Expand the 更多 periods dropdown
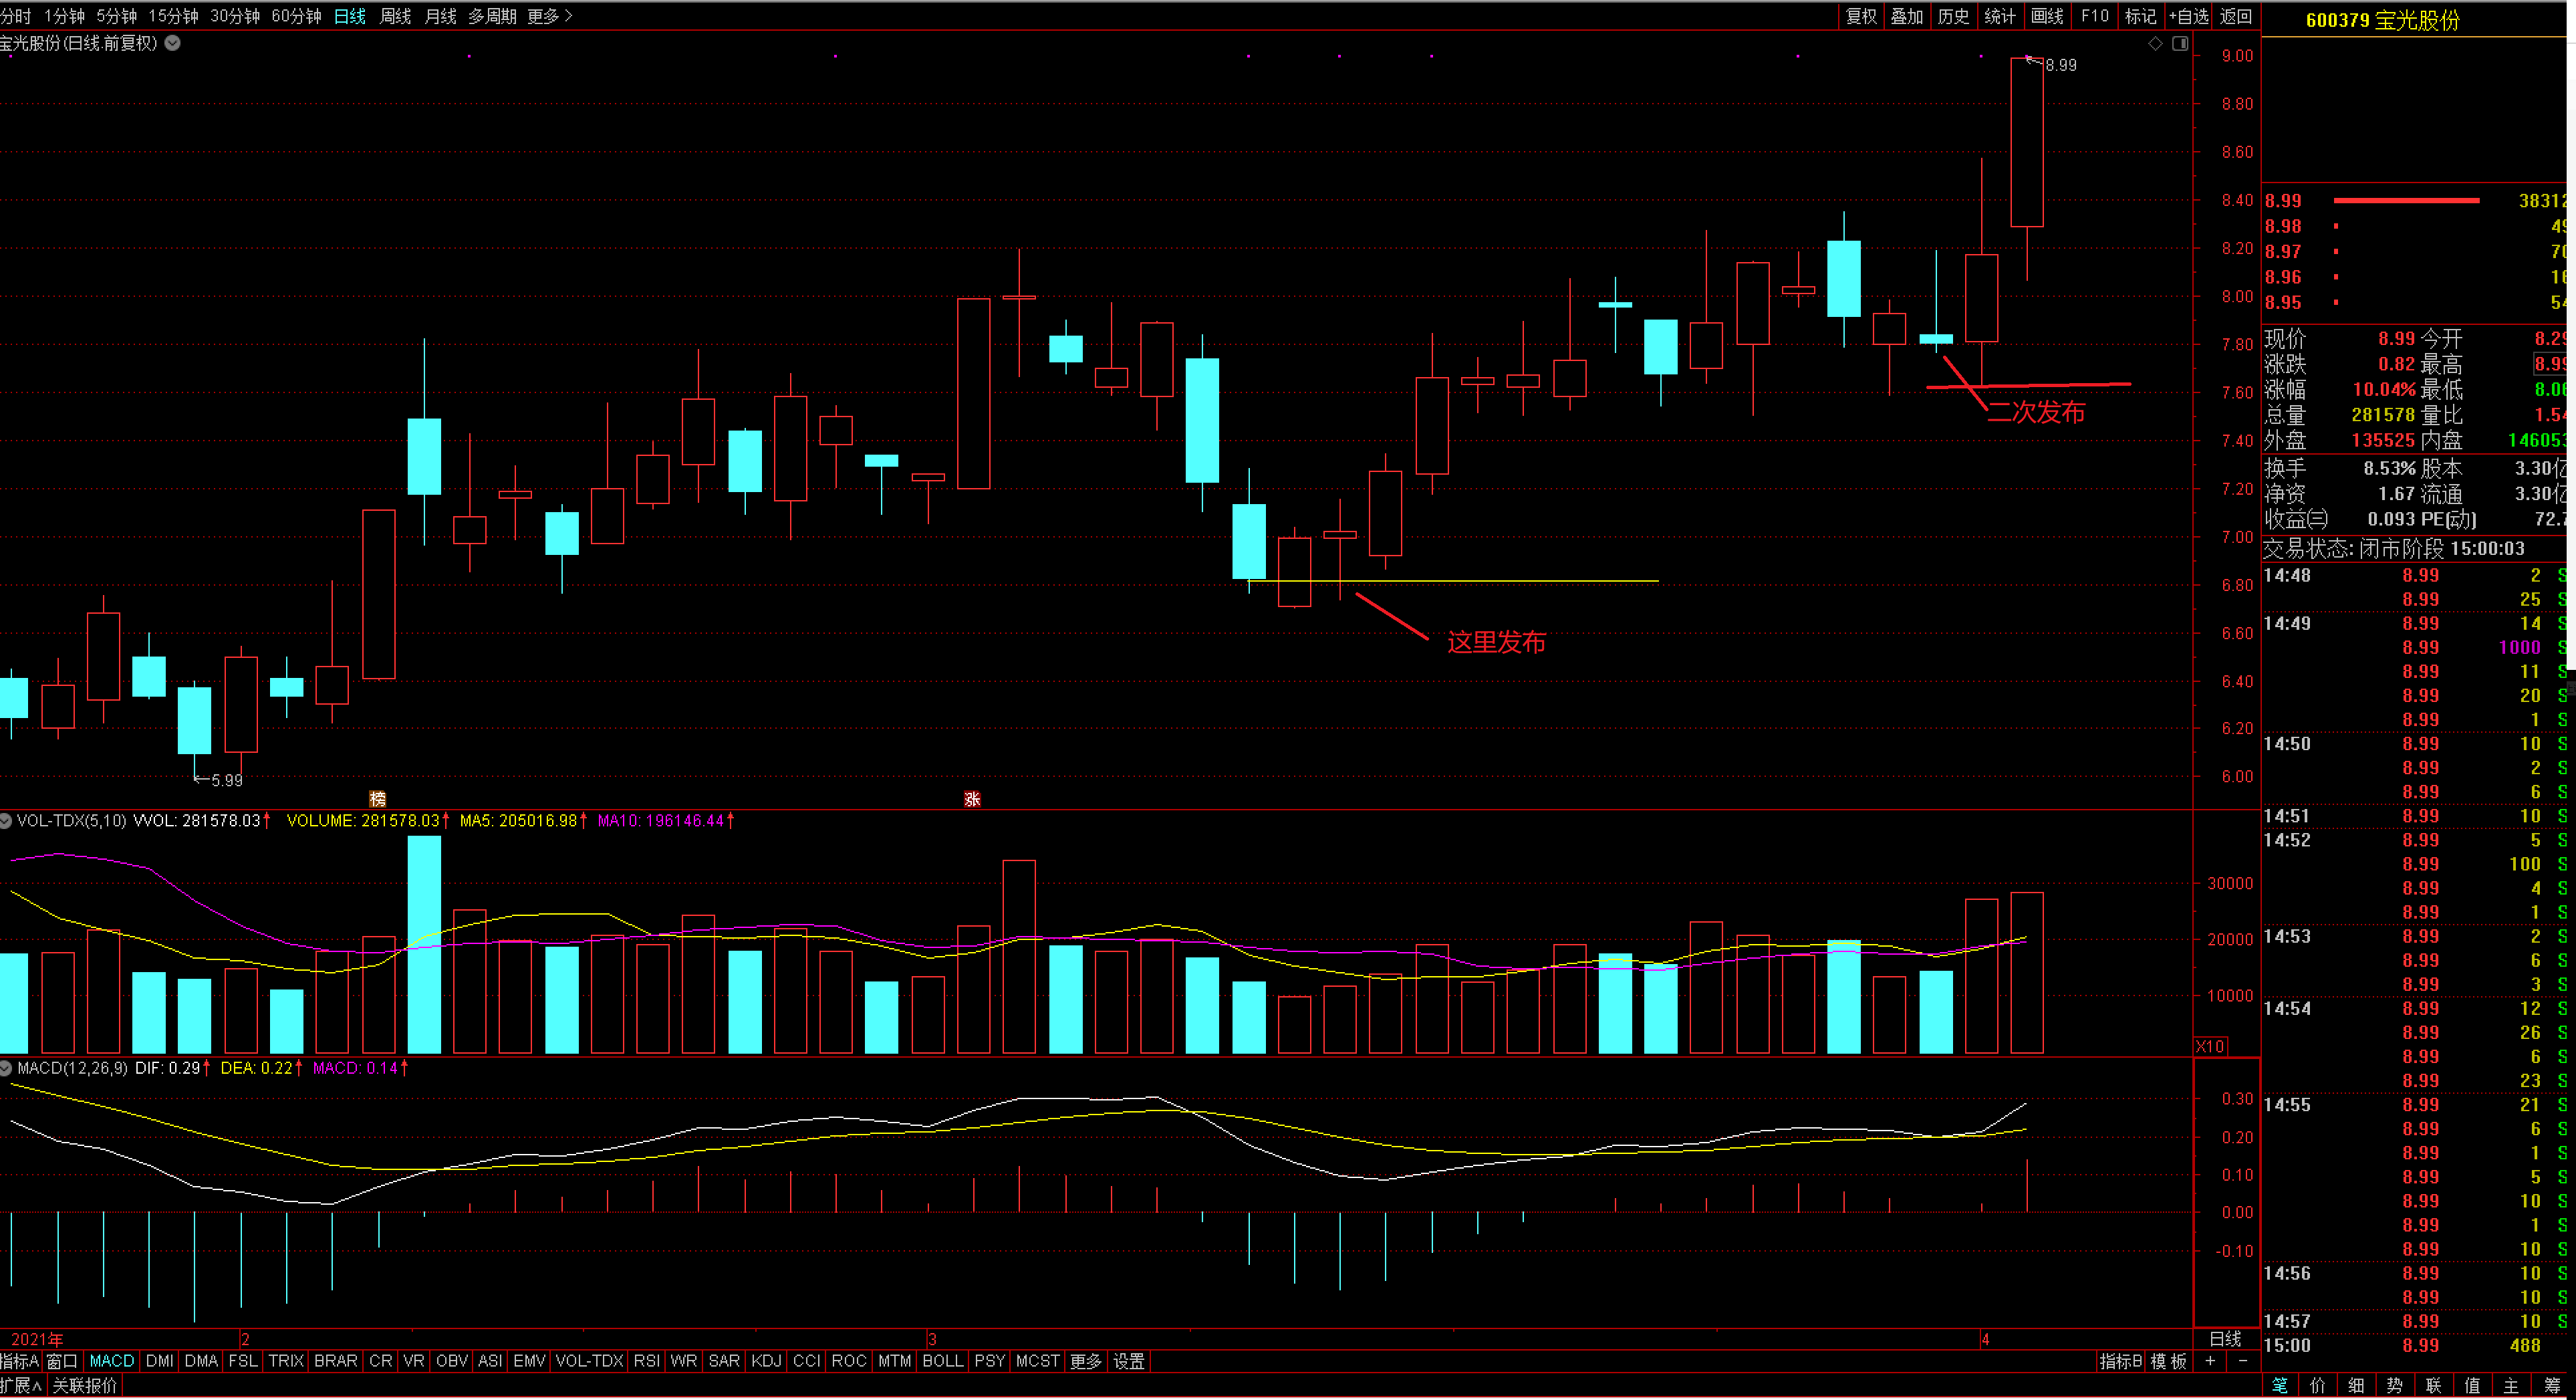The image size is (2576, 1400). click(x=550, y=16)
